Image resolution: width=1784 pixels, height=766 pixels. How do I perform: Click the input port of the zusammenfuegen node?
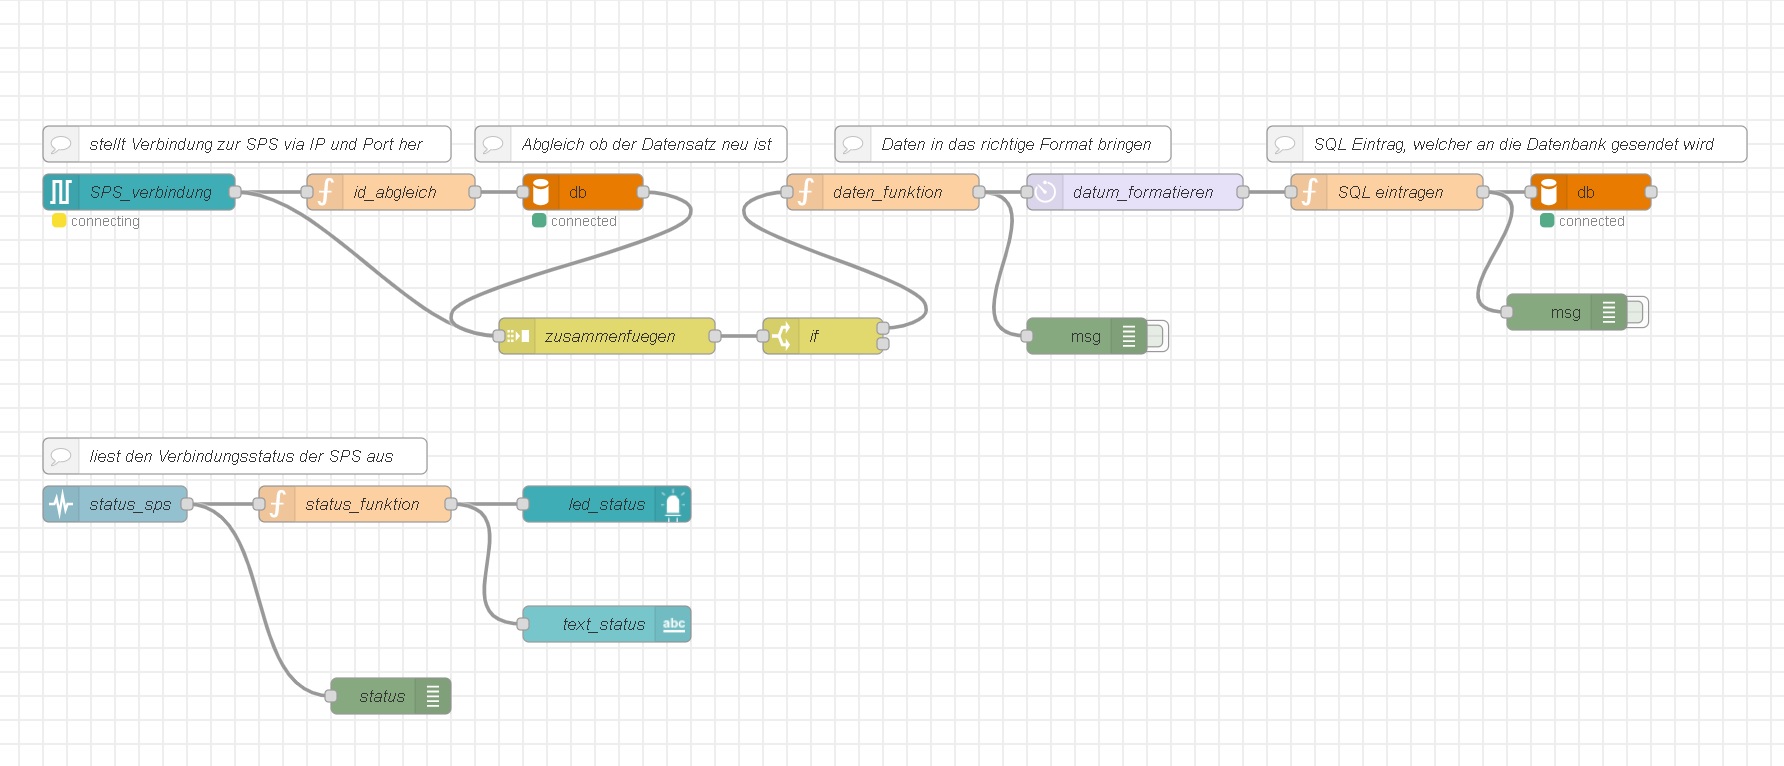[x=499, y=336]
